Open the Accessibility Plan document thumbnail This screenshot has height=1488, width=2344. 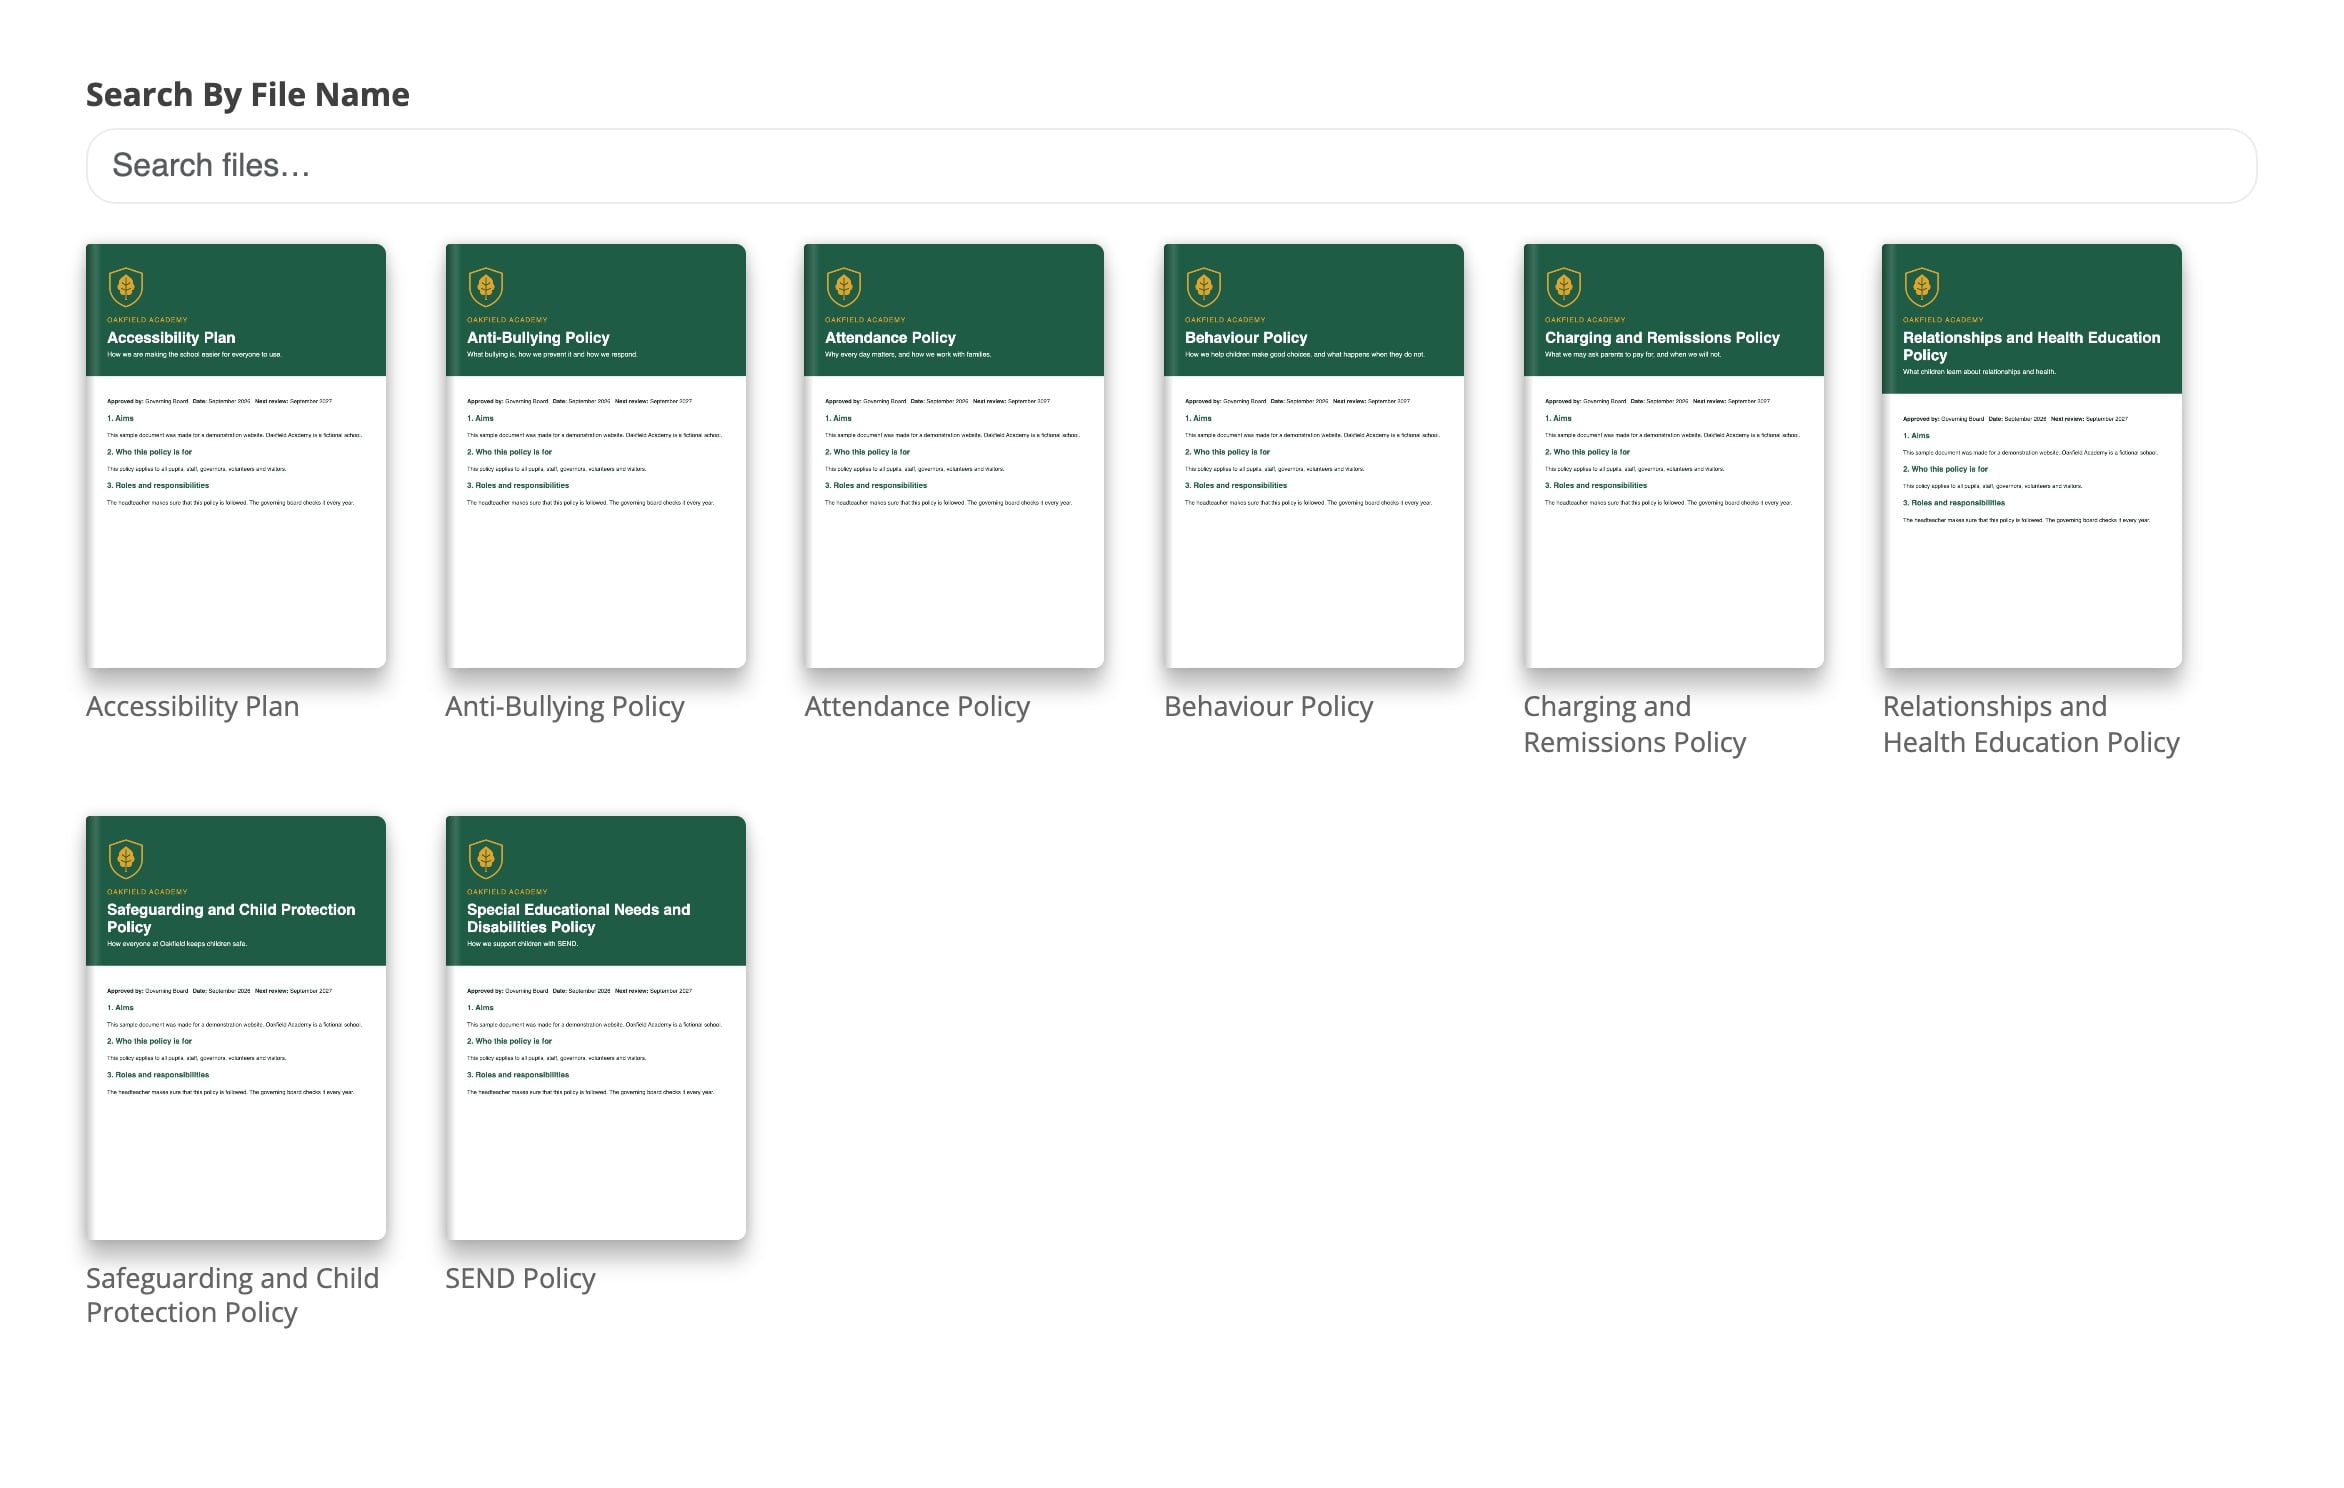[236, 456]
